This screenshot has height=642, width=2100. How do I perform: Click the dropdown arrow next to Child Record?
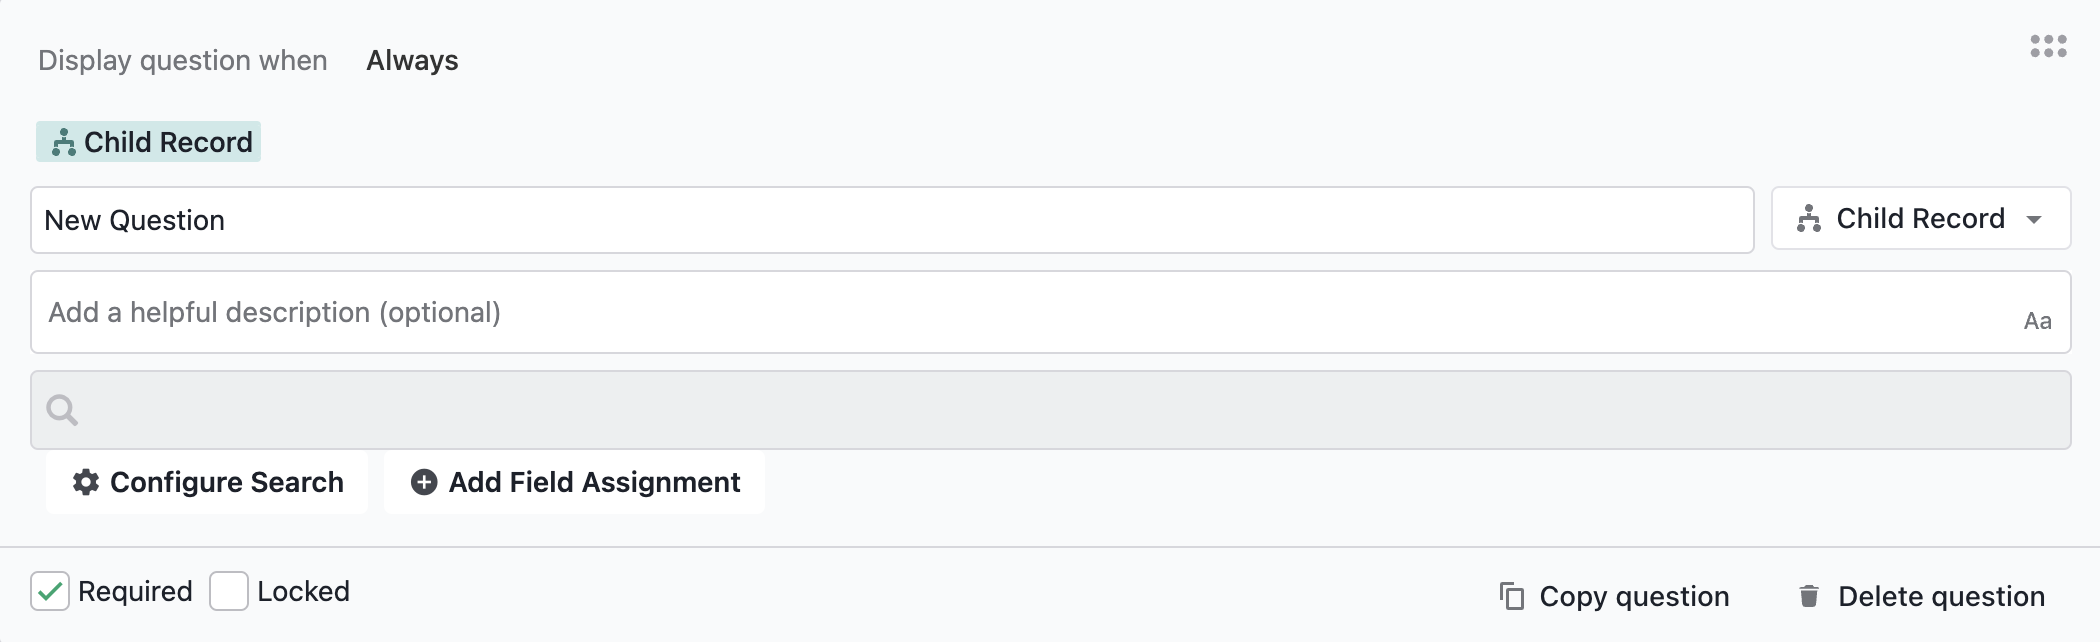coord(2034,219)
